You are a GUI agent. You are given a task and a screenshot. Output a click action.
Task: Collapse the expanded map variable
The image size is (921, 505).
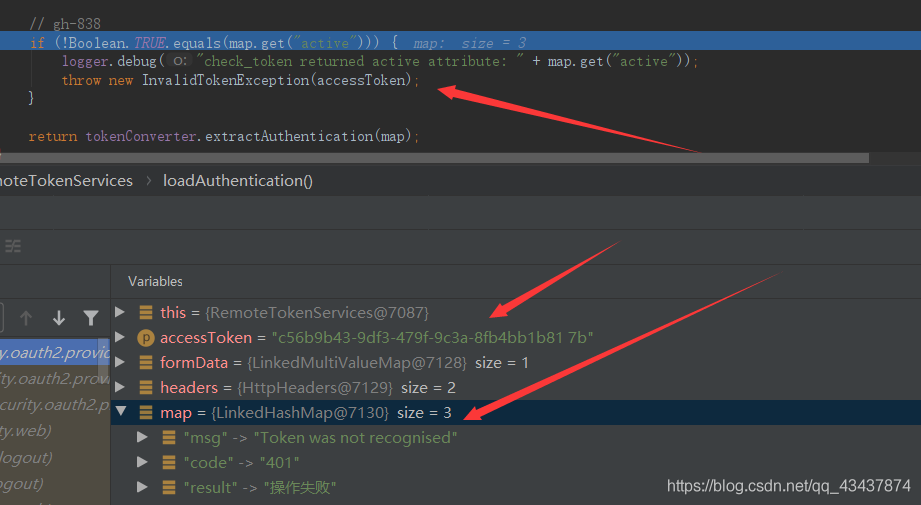tap(121, 412)
